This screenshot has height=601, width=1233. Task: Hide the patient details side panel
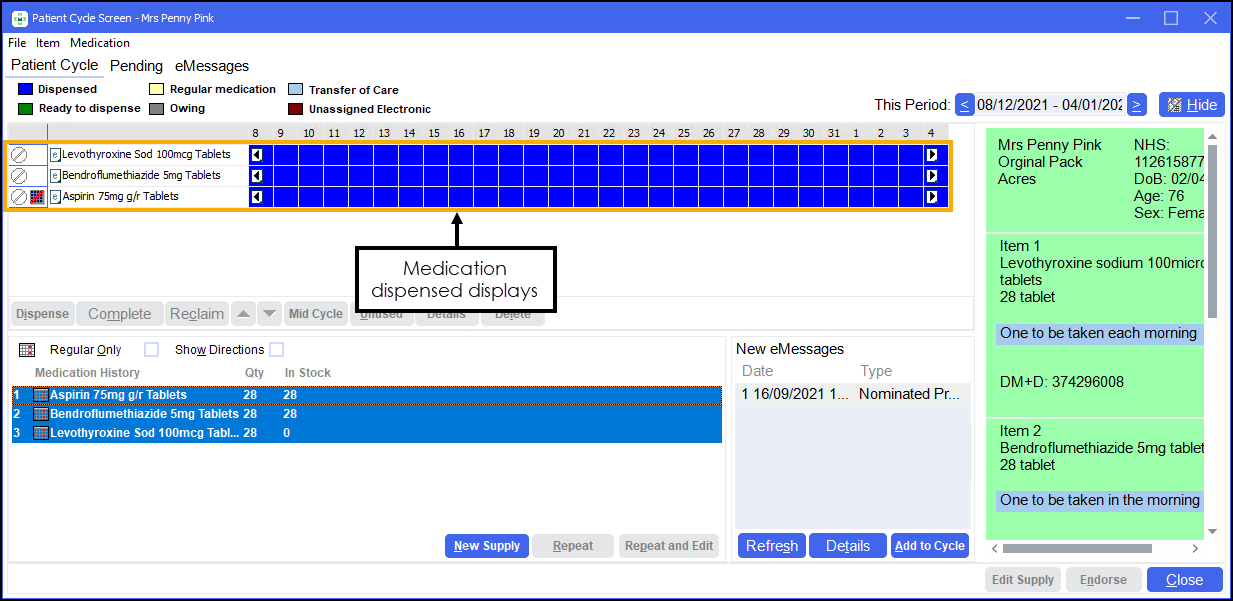coord(1191,105)
